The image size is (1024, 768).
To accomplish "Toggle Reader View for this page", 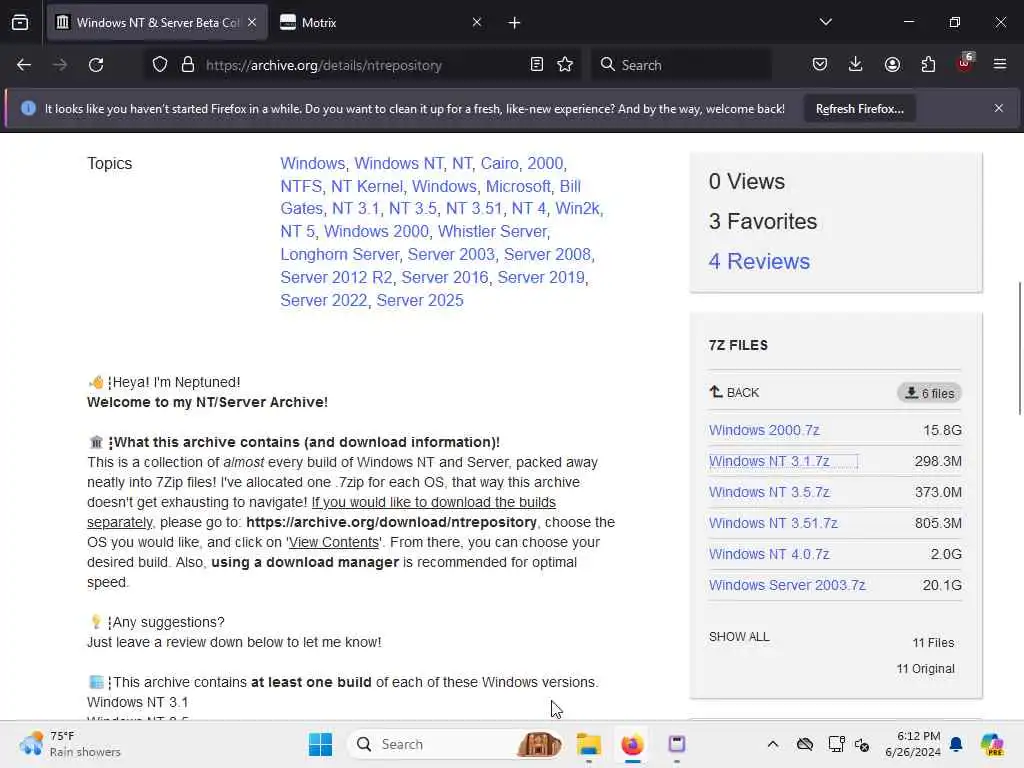I will coord(537,65).
